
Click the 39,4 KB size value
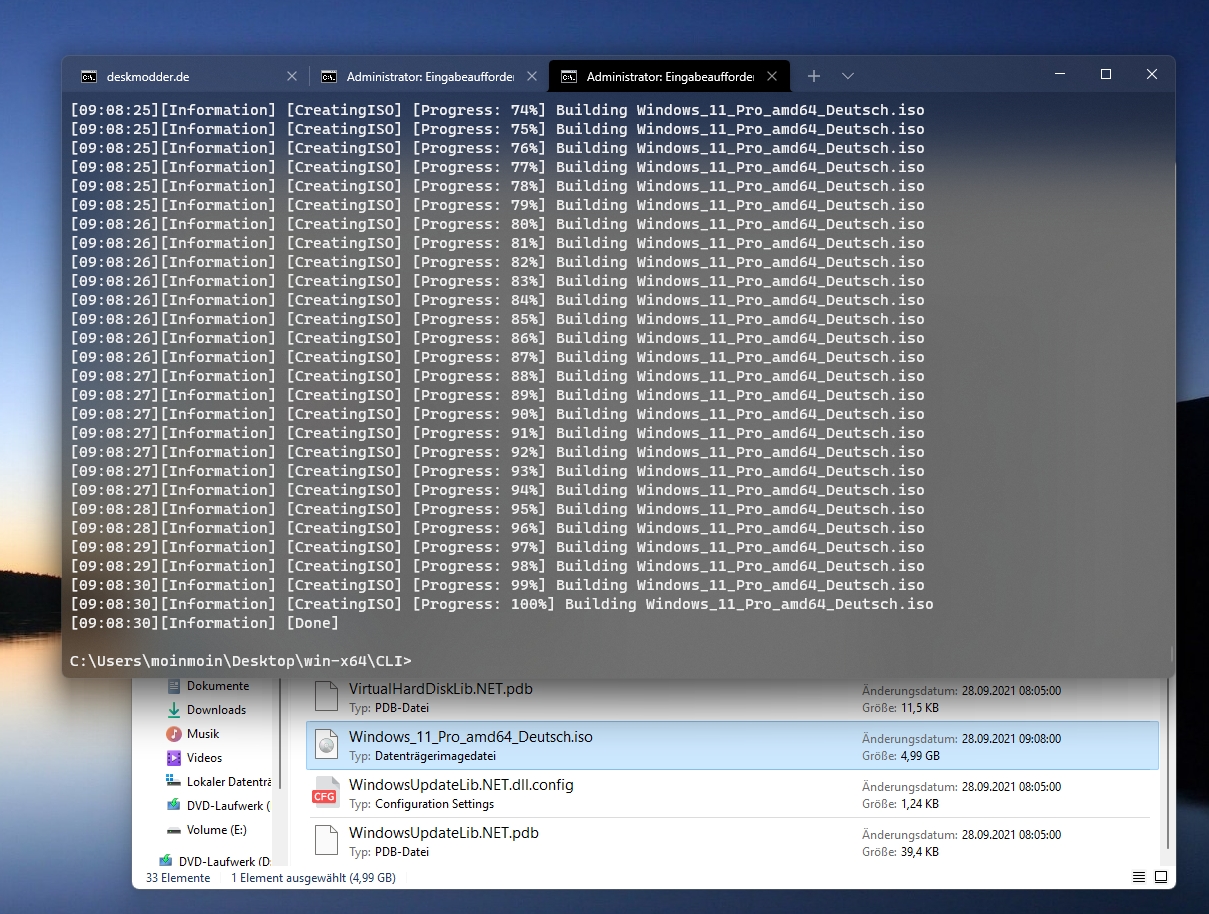click(922, 852)
